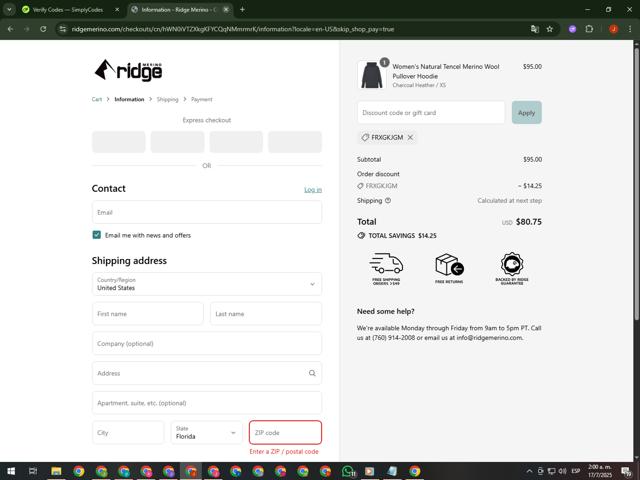Image resolution: width=640 pixels, height=480 pixels.
Task: Go to Cart breadcrumb
Action: [97, 99]
